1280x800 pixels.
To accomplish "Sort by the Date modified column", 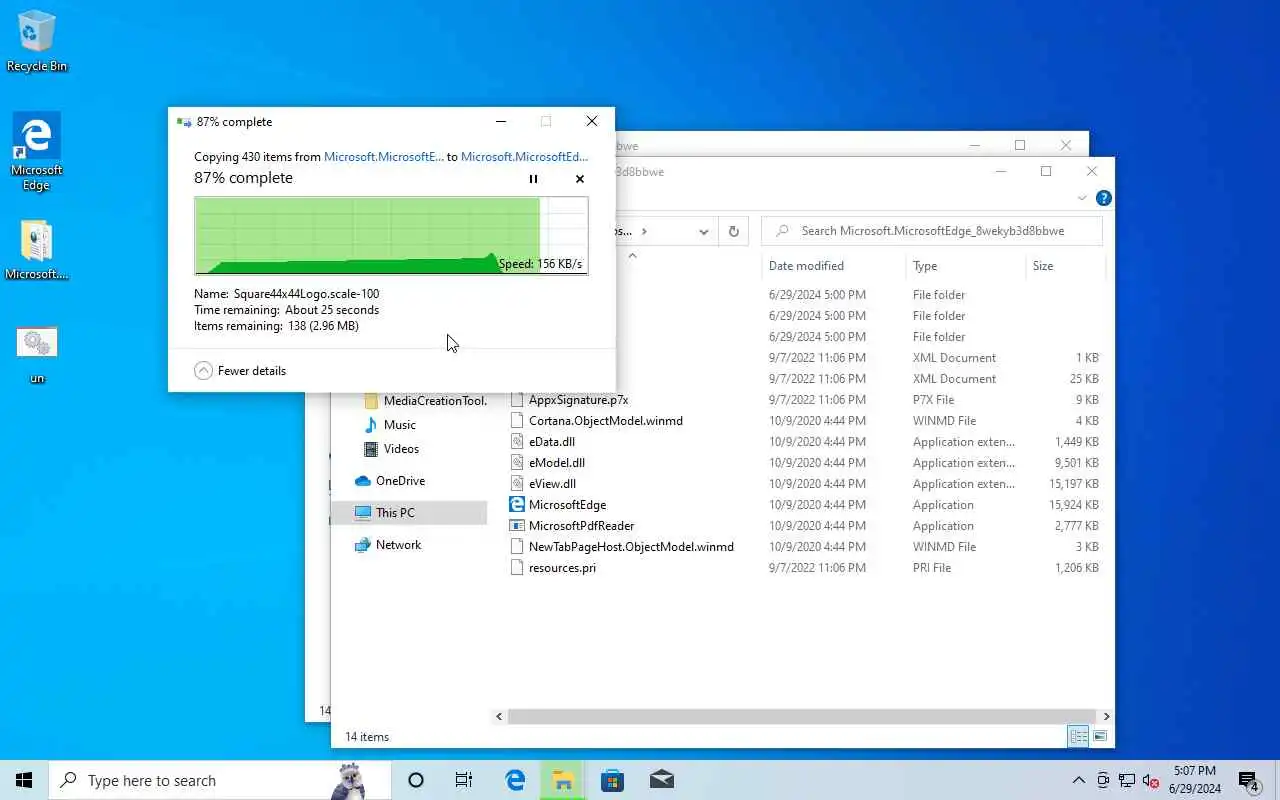I will click(833, 266).
